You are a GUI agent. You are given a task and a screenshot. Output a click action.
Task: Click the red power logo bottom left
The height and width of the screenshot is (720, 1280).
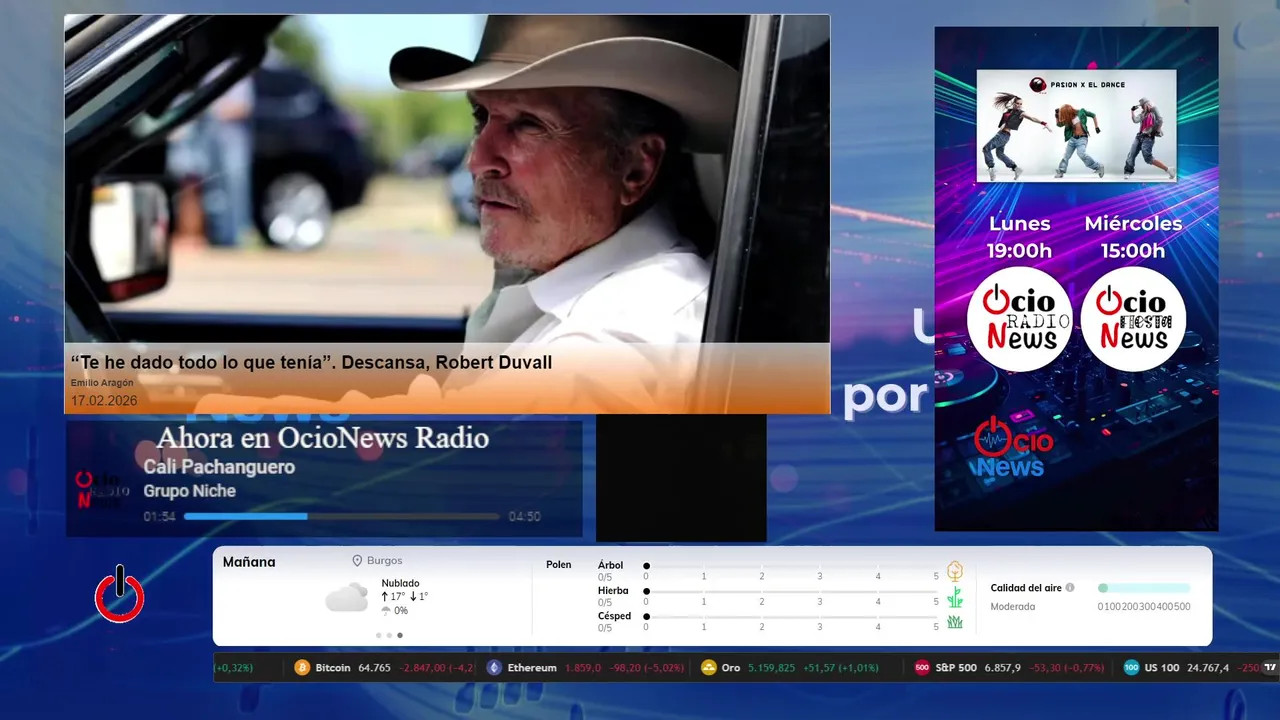(120, 595)
